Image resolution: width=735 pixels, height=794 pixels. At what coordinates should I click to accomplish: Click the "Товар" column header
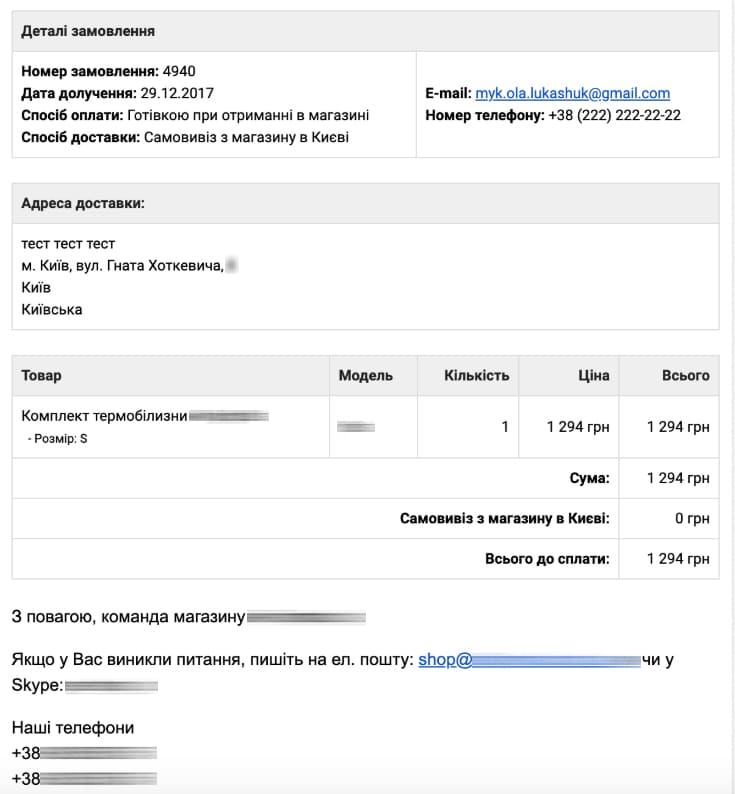[x=41, y=375]
